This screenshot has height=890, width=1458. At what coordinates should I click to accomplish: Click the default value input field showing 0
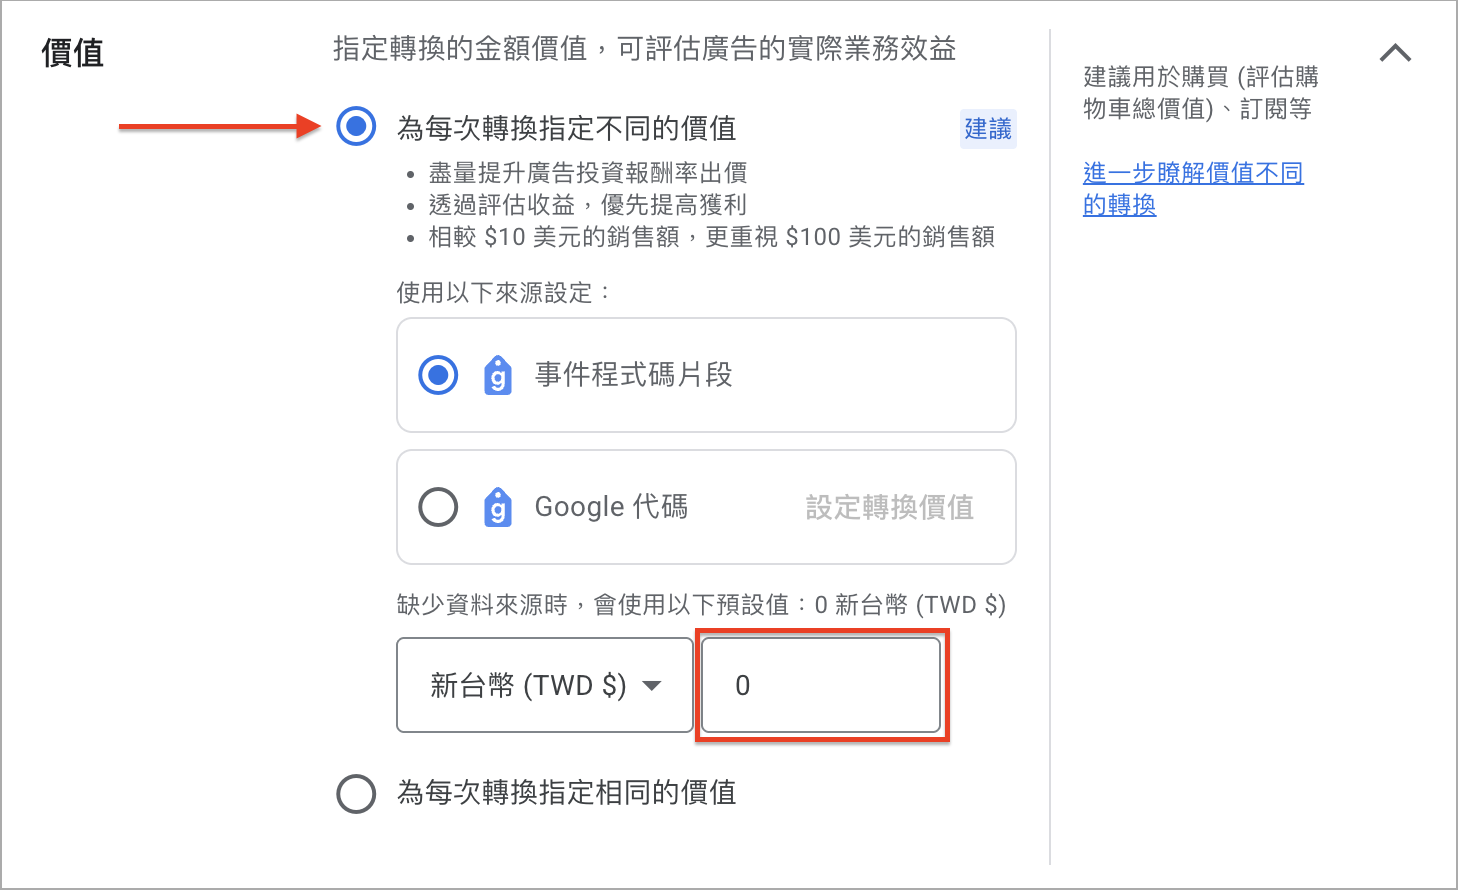821,685
